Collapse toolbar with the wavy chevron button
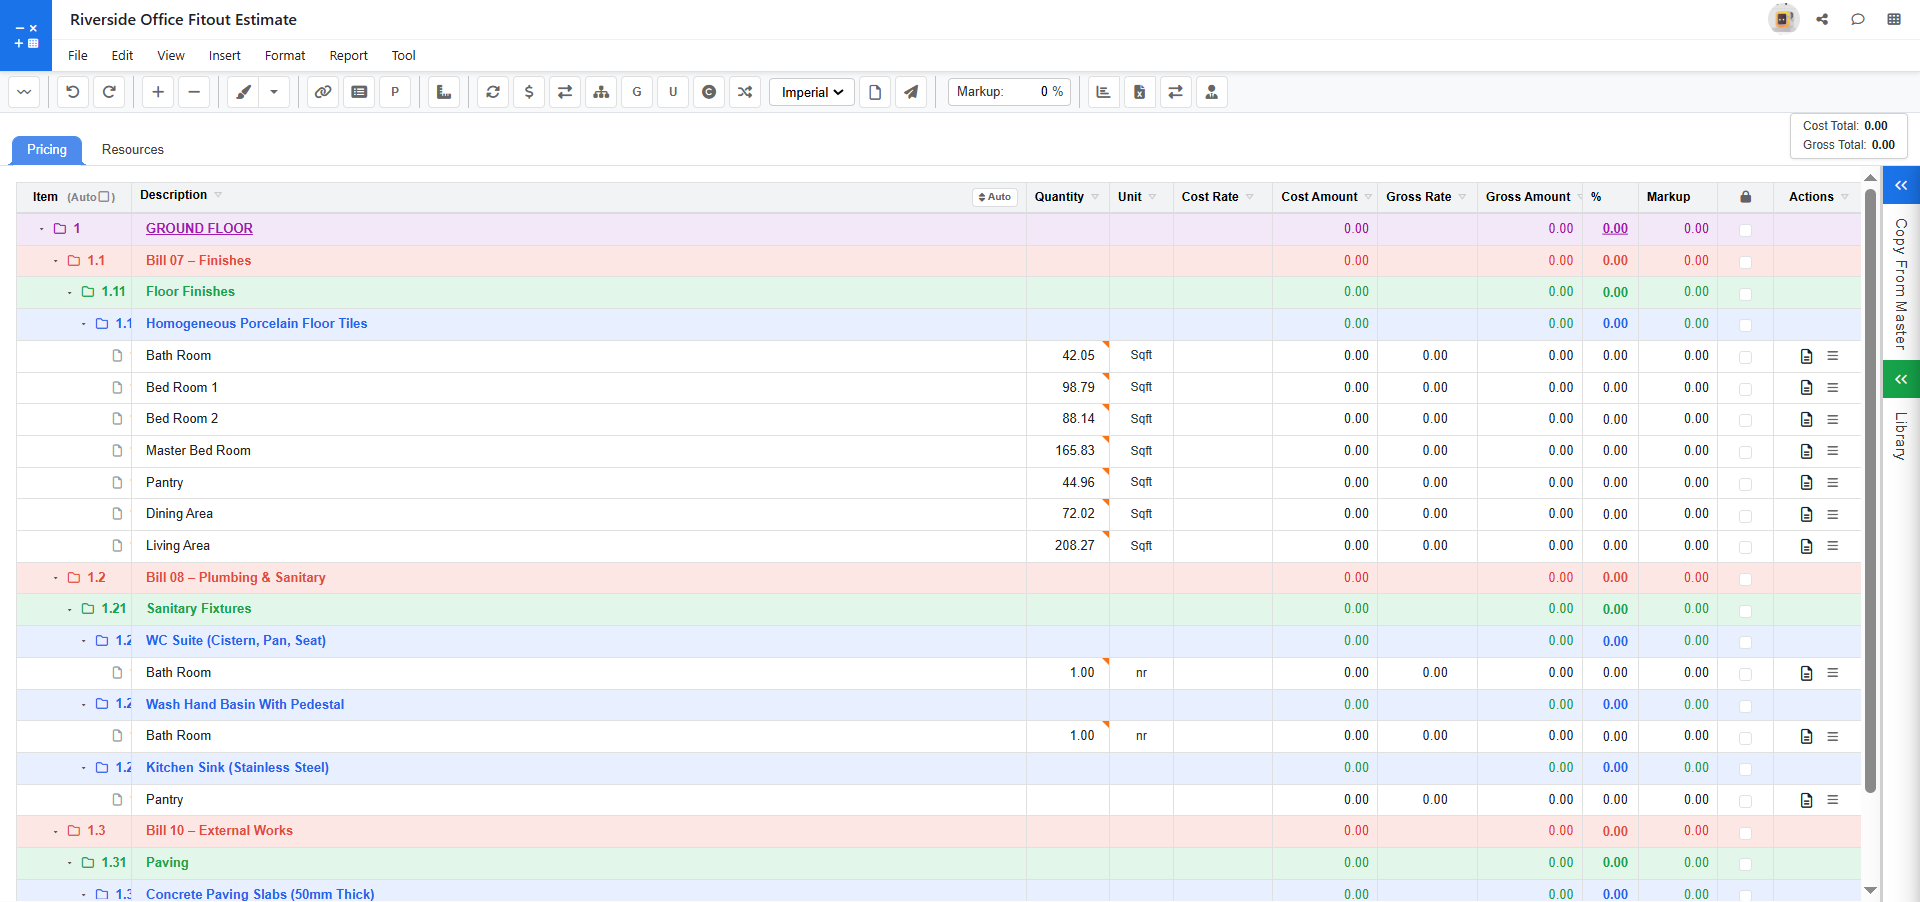Screen dimensions: 1920x902 (x=24, y=92)
